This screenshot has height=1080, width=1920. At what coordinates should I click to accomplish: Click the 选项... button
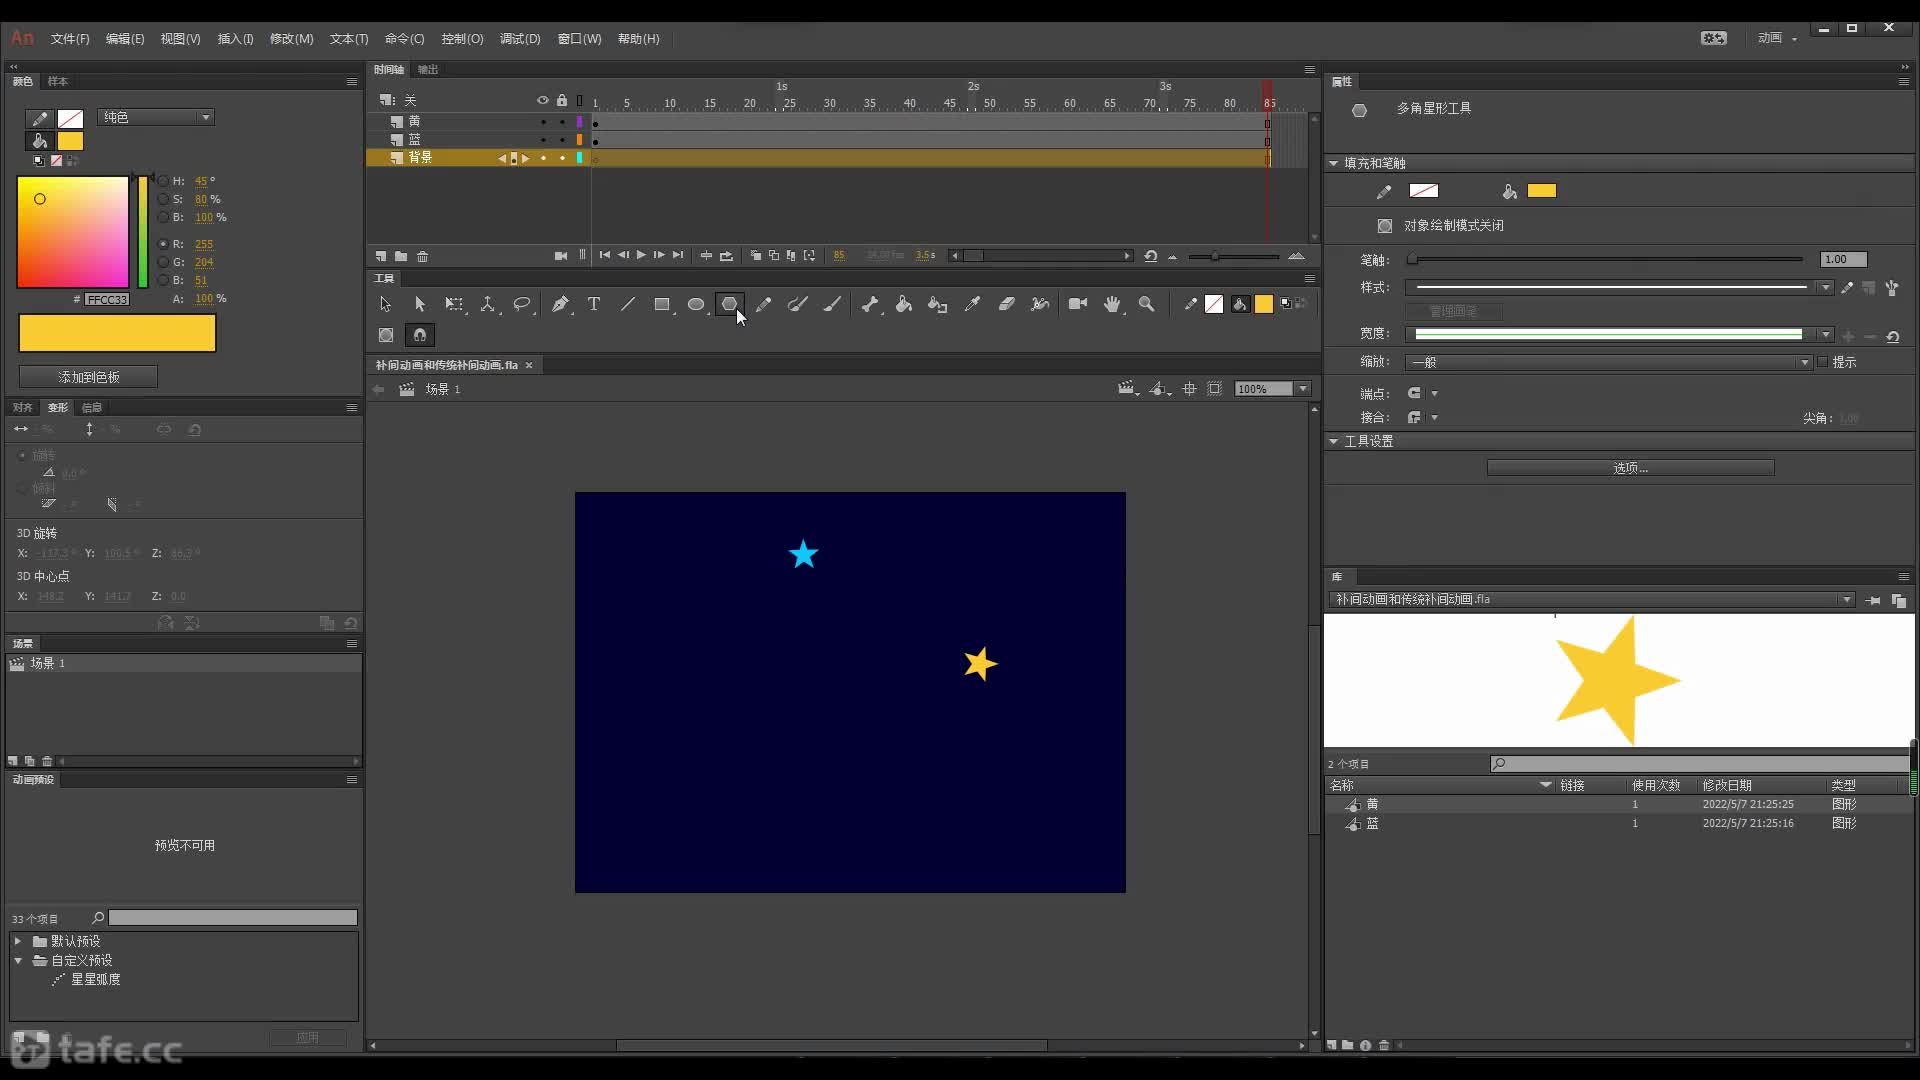(1630, 468)
